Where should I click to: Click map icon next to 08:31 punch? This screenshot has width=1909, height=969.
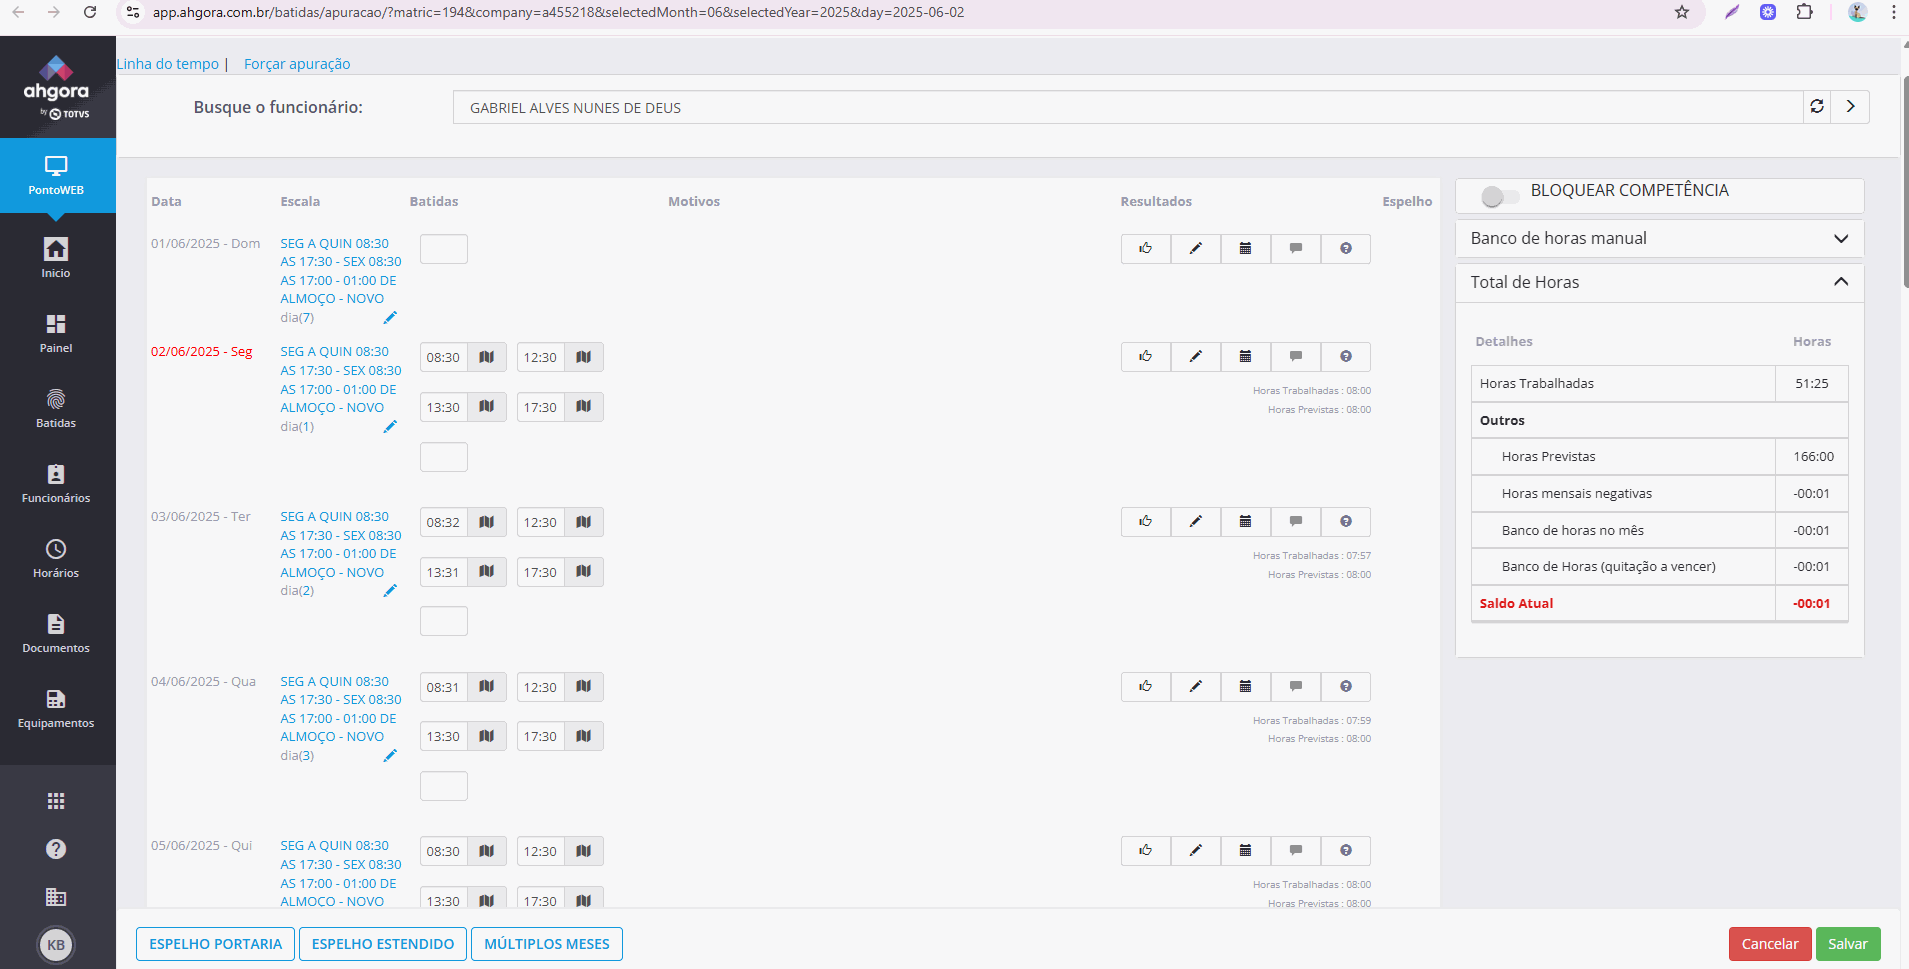[487, 687]
